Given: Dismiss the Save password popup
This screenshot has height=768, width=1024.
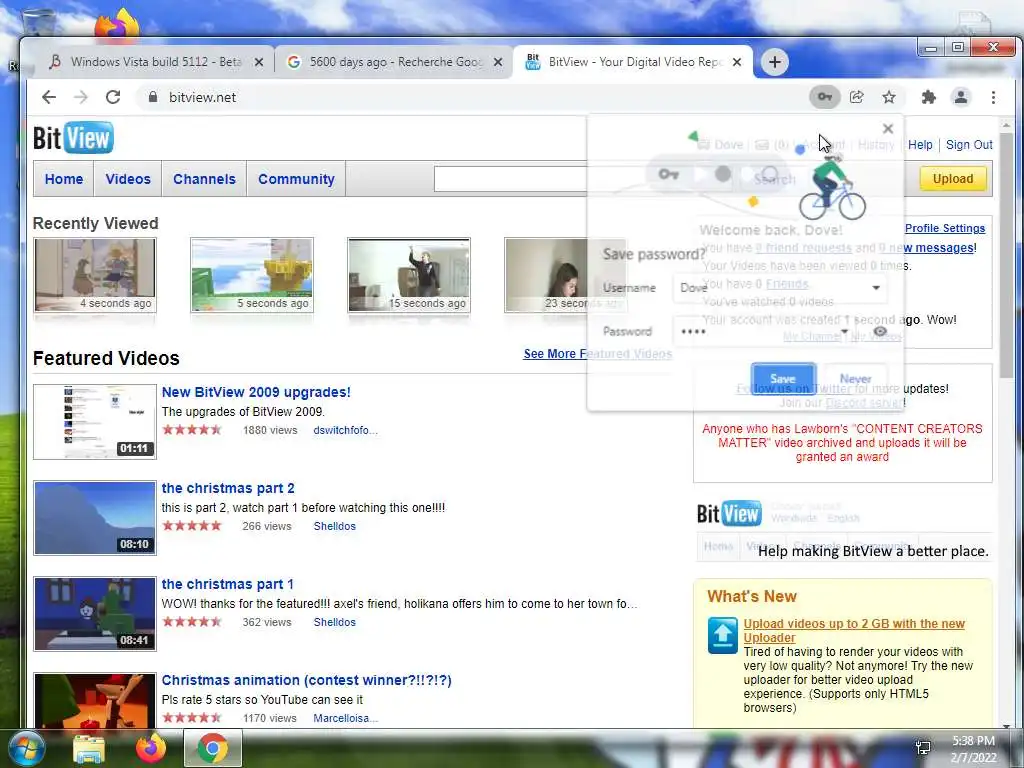Looking at the screenshot, I should coord(888,129).
